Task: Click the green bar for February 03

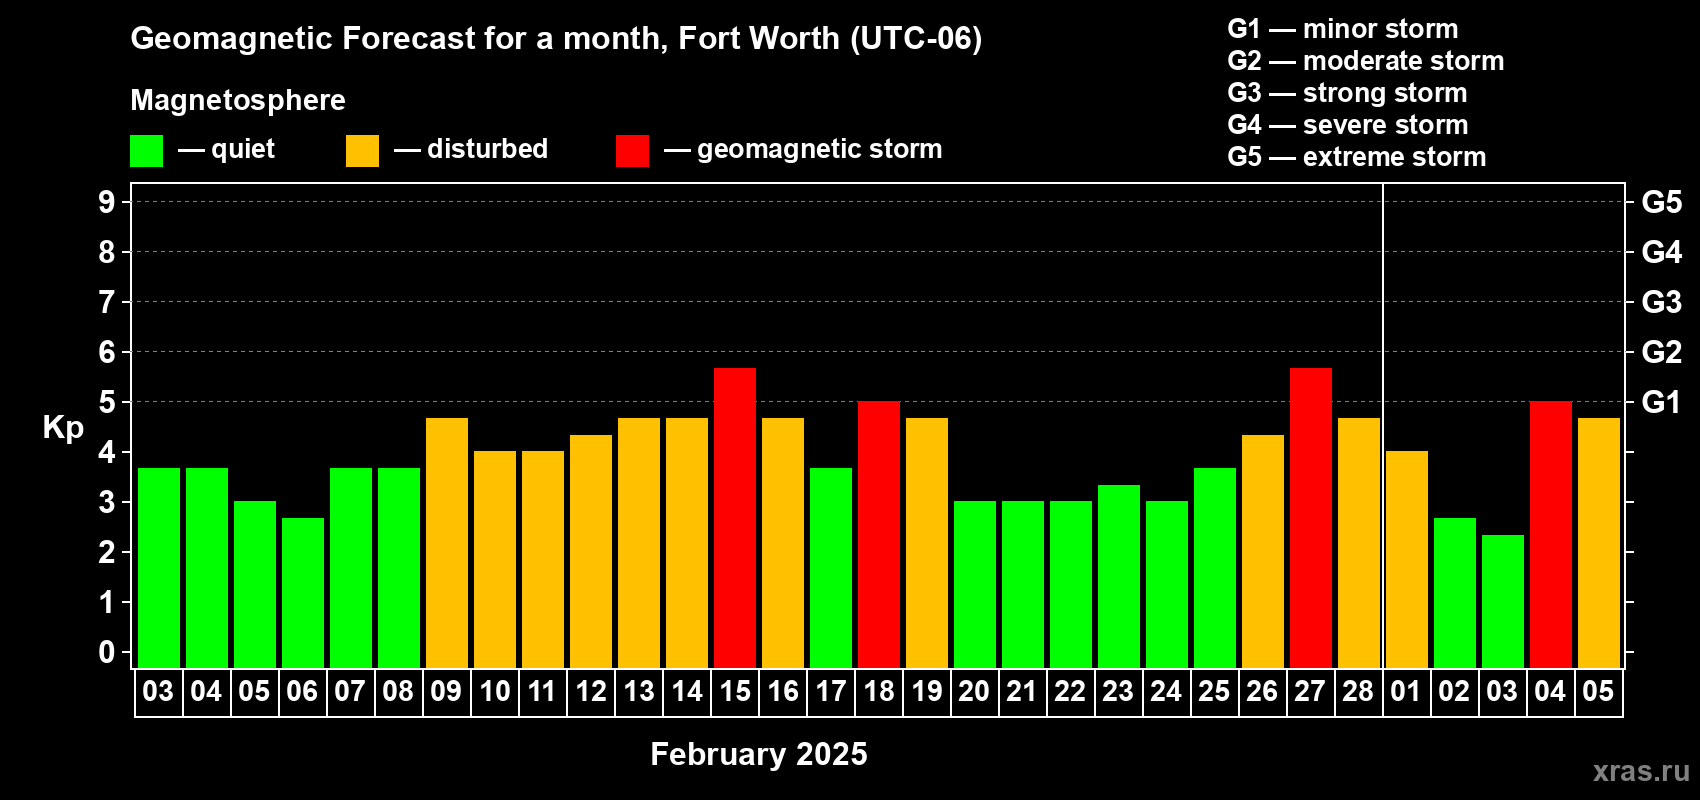Action: (x=159, y=568)
